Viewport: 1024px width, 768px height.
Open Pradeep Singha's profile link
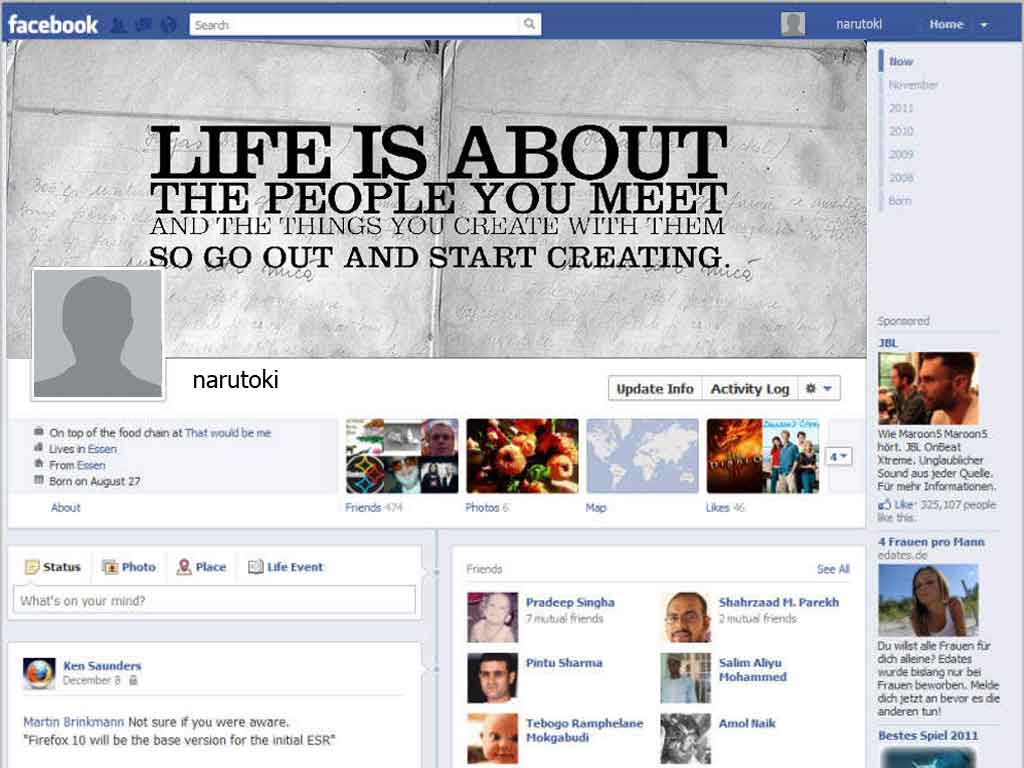[570, 602]
